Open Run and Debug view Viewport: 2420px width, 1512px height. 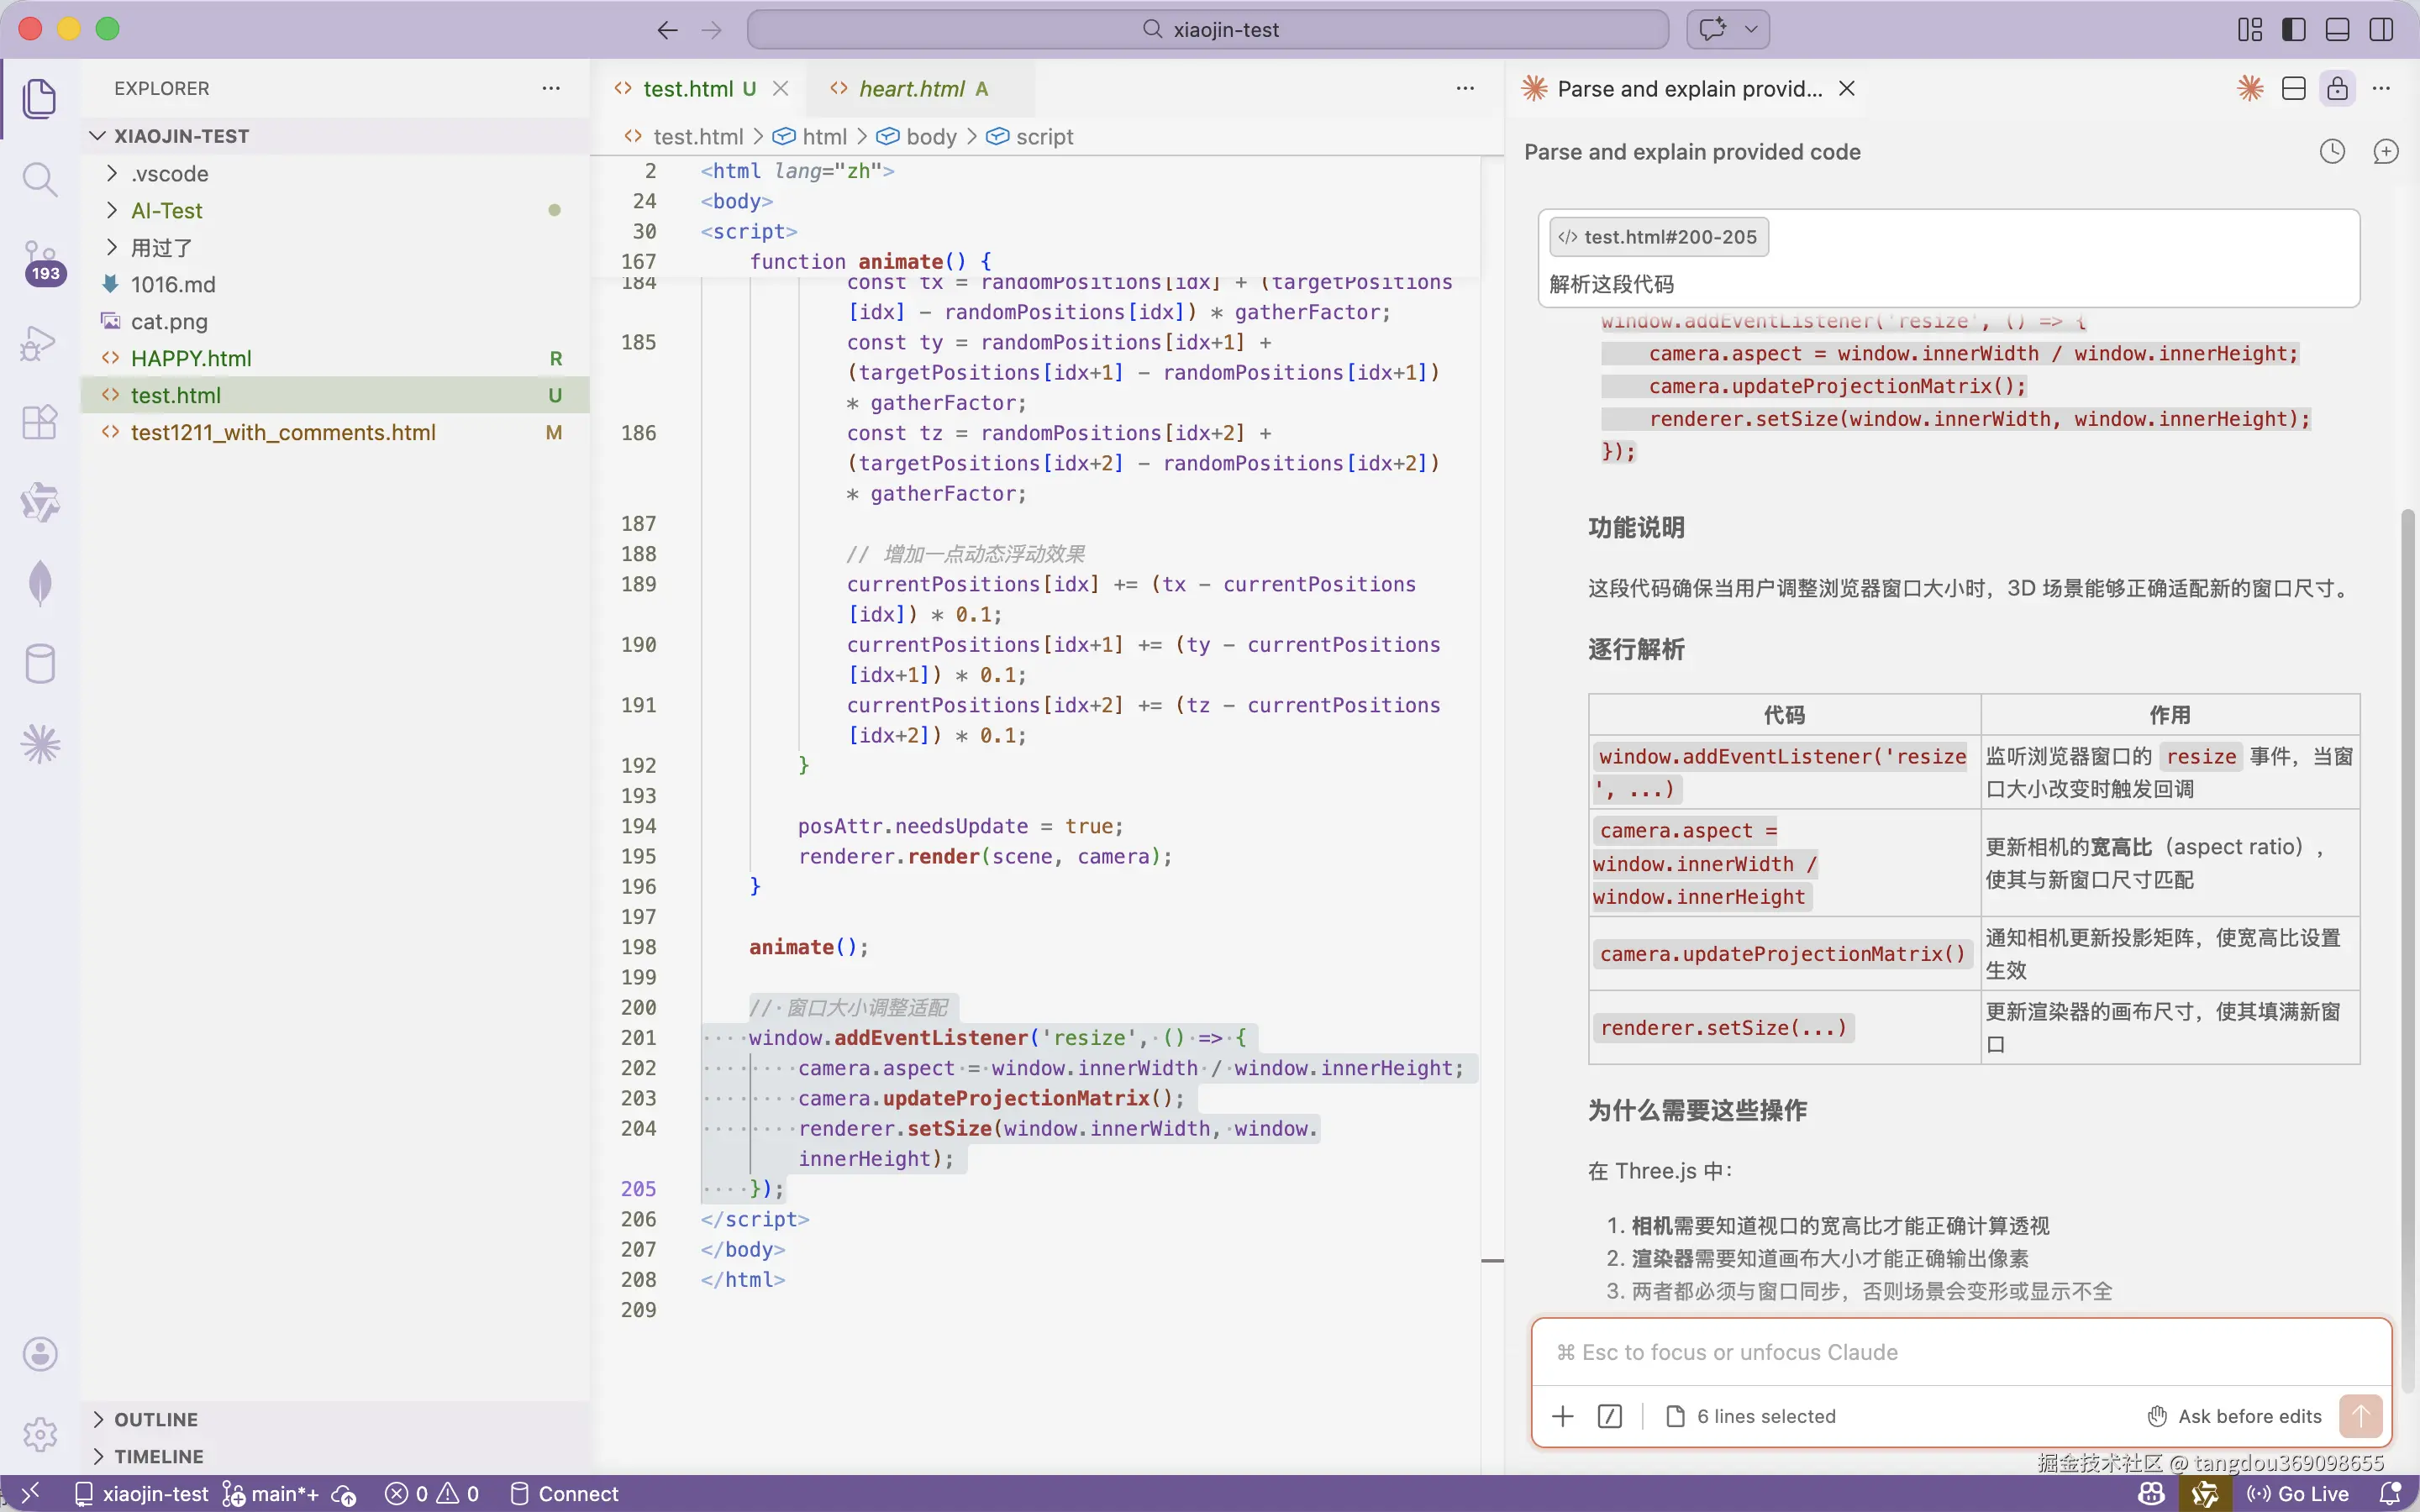40,343
